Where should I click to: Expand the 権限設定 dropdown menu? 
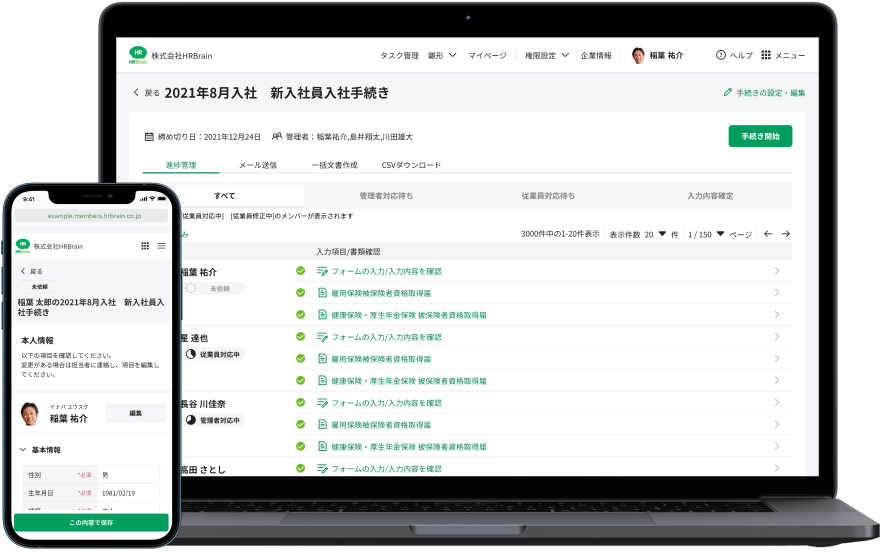(547, 55)
